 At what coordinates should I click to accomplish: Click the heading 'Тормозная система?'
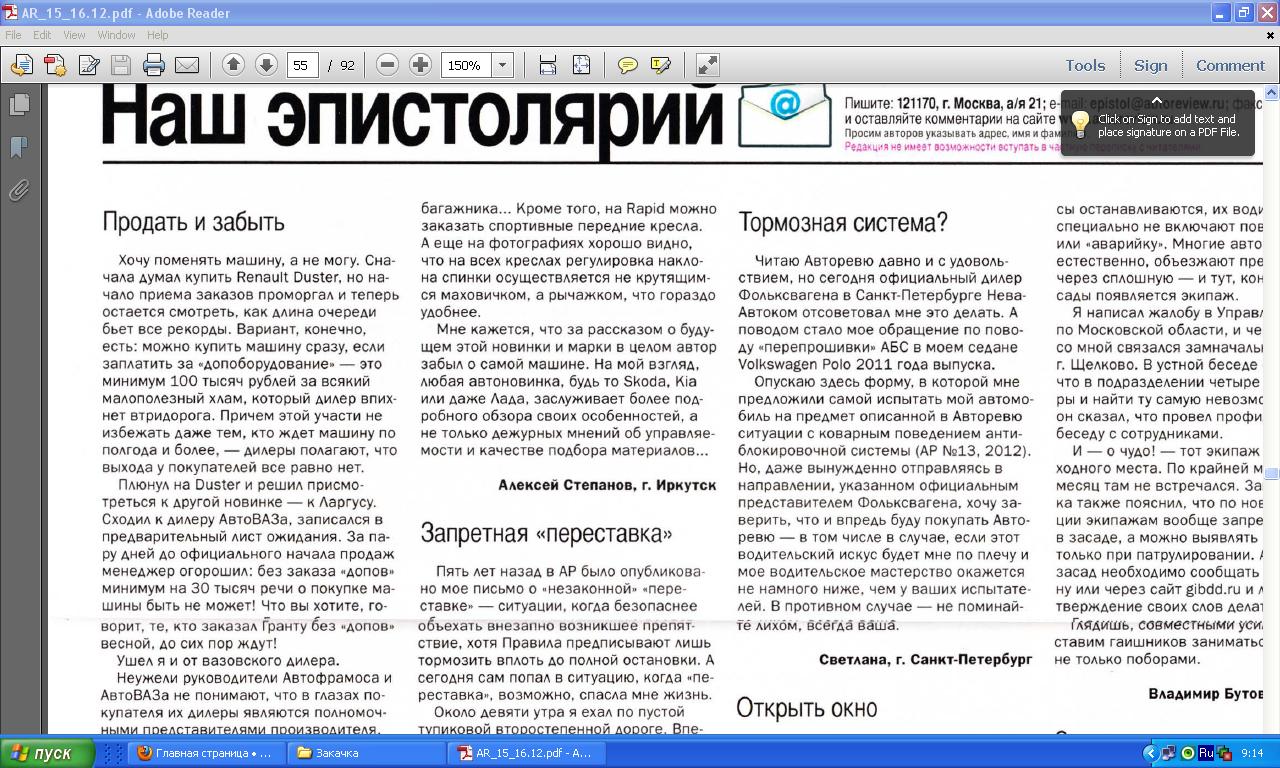click(x=842, y=222)
